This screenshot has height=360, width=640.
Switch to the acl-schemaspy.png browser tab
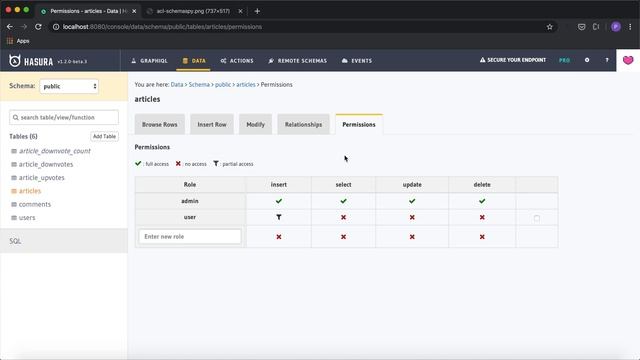coord(193,11)
